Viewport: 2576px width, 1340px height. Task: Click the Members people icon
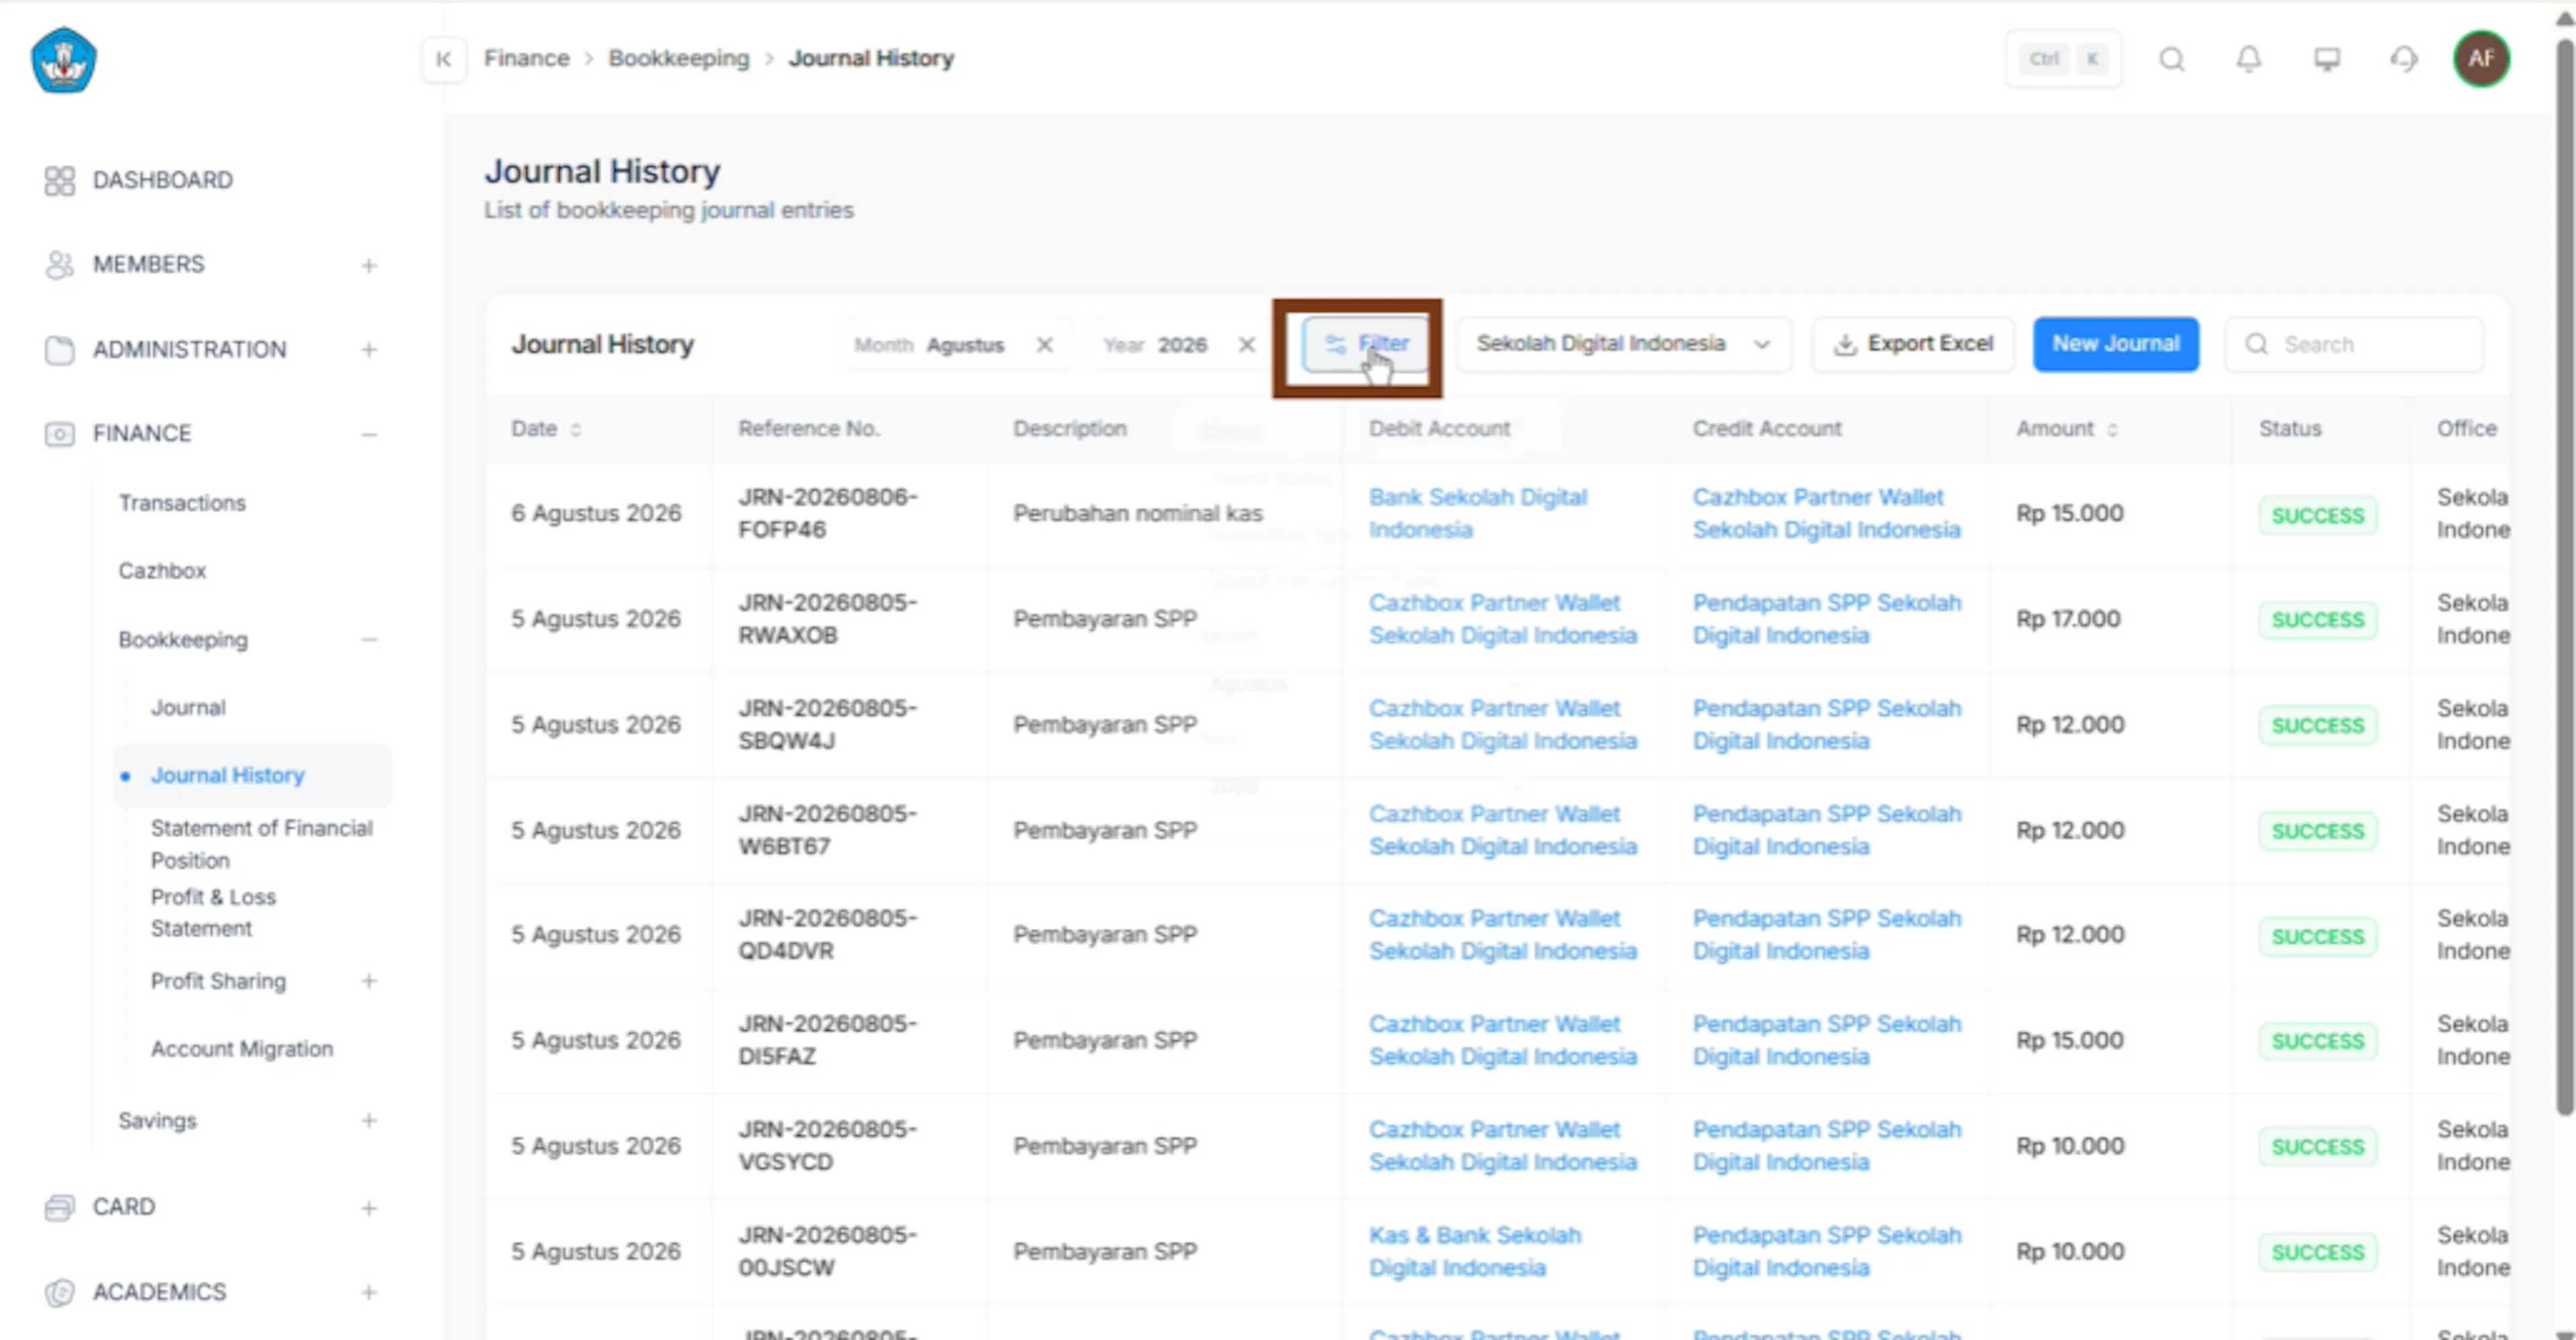[x=59, y=264]
